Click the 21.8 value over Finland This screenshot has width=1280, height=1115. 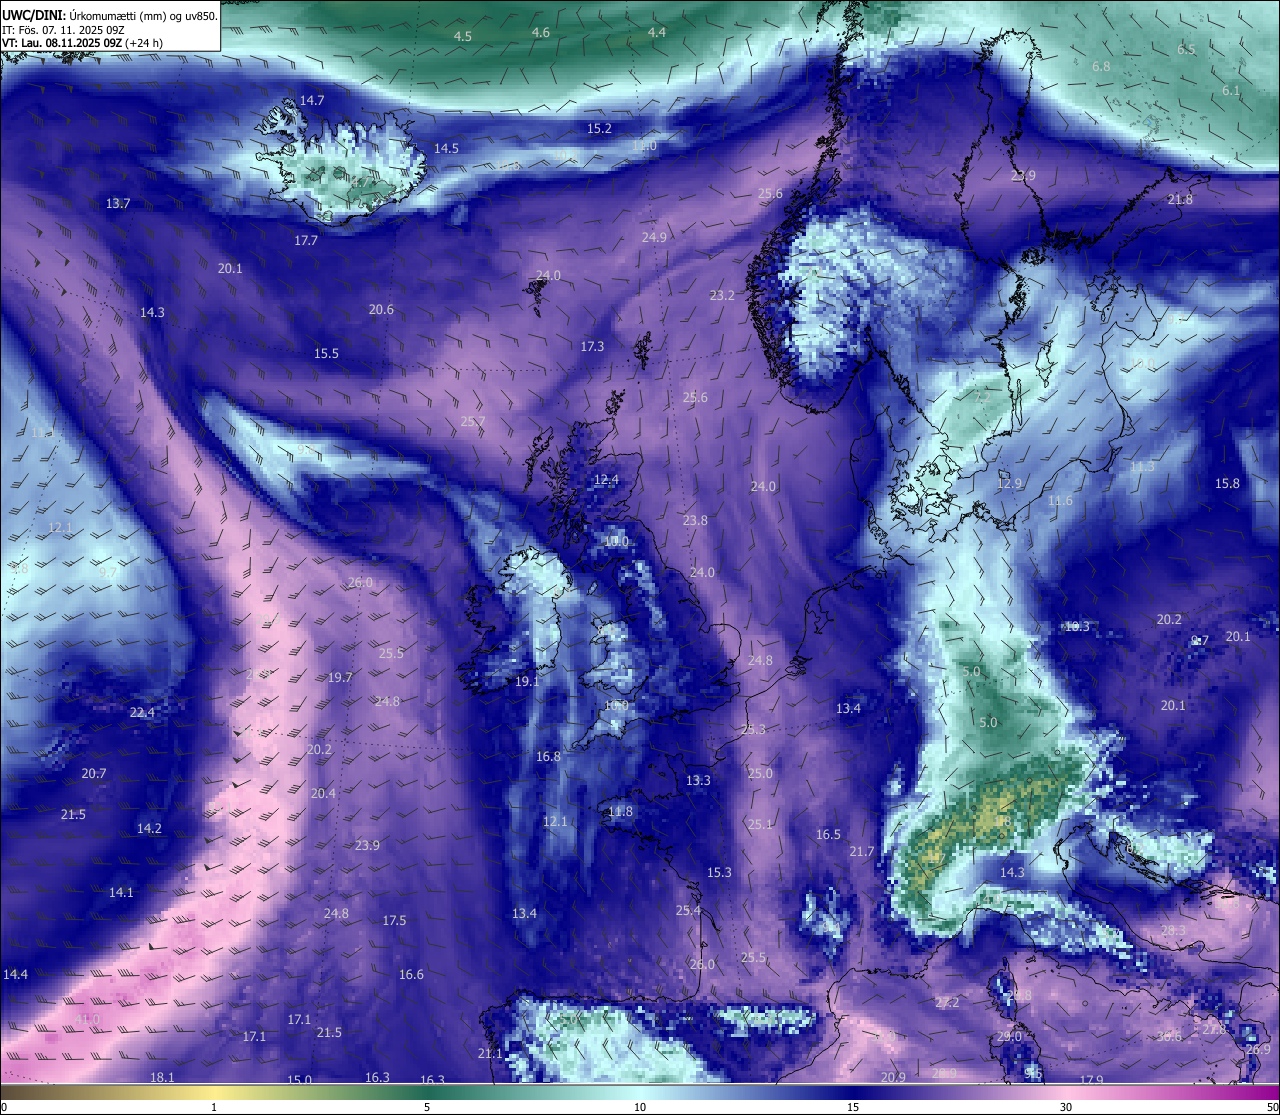pyautogui.click(x=1180, y=200)
